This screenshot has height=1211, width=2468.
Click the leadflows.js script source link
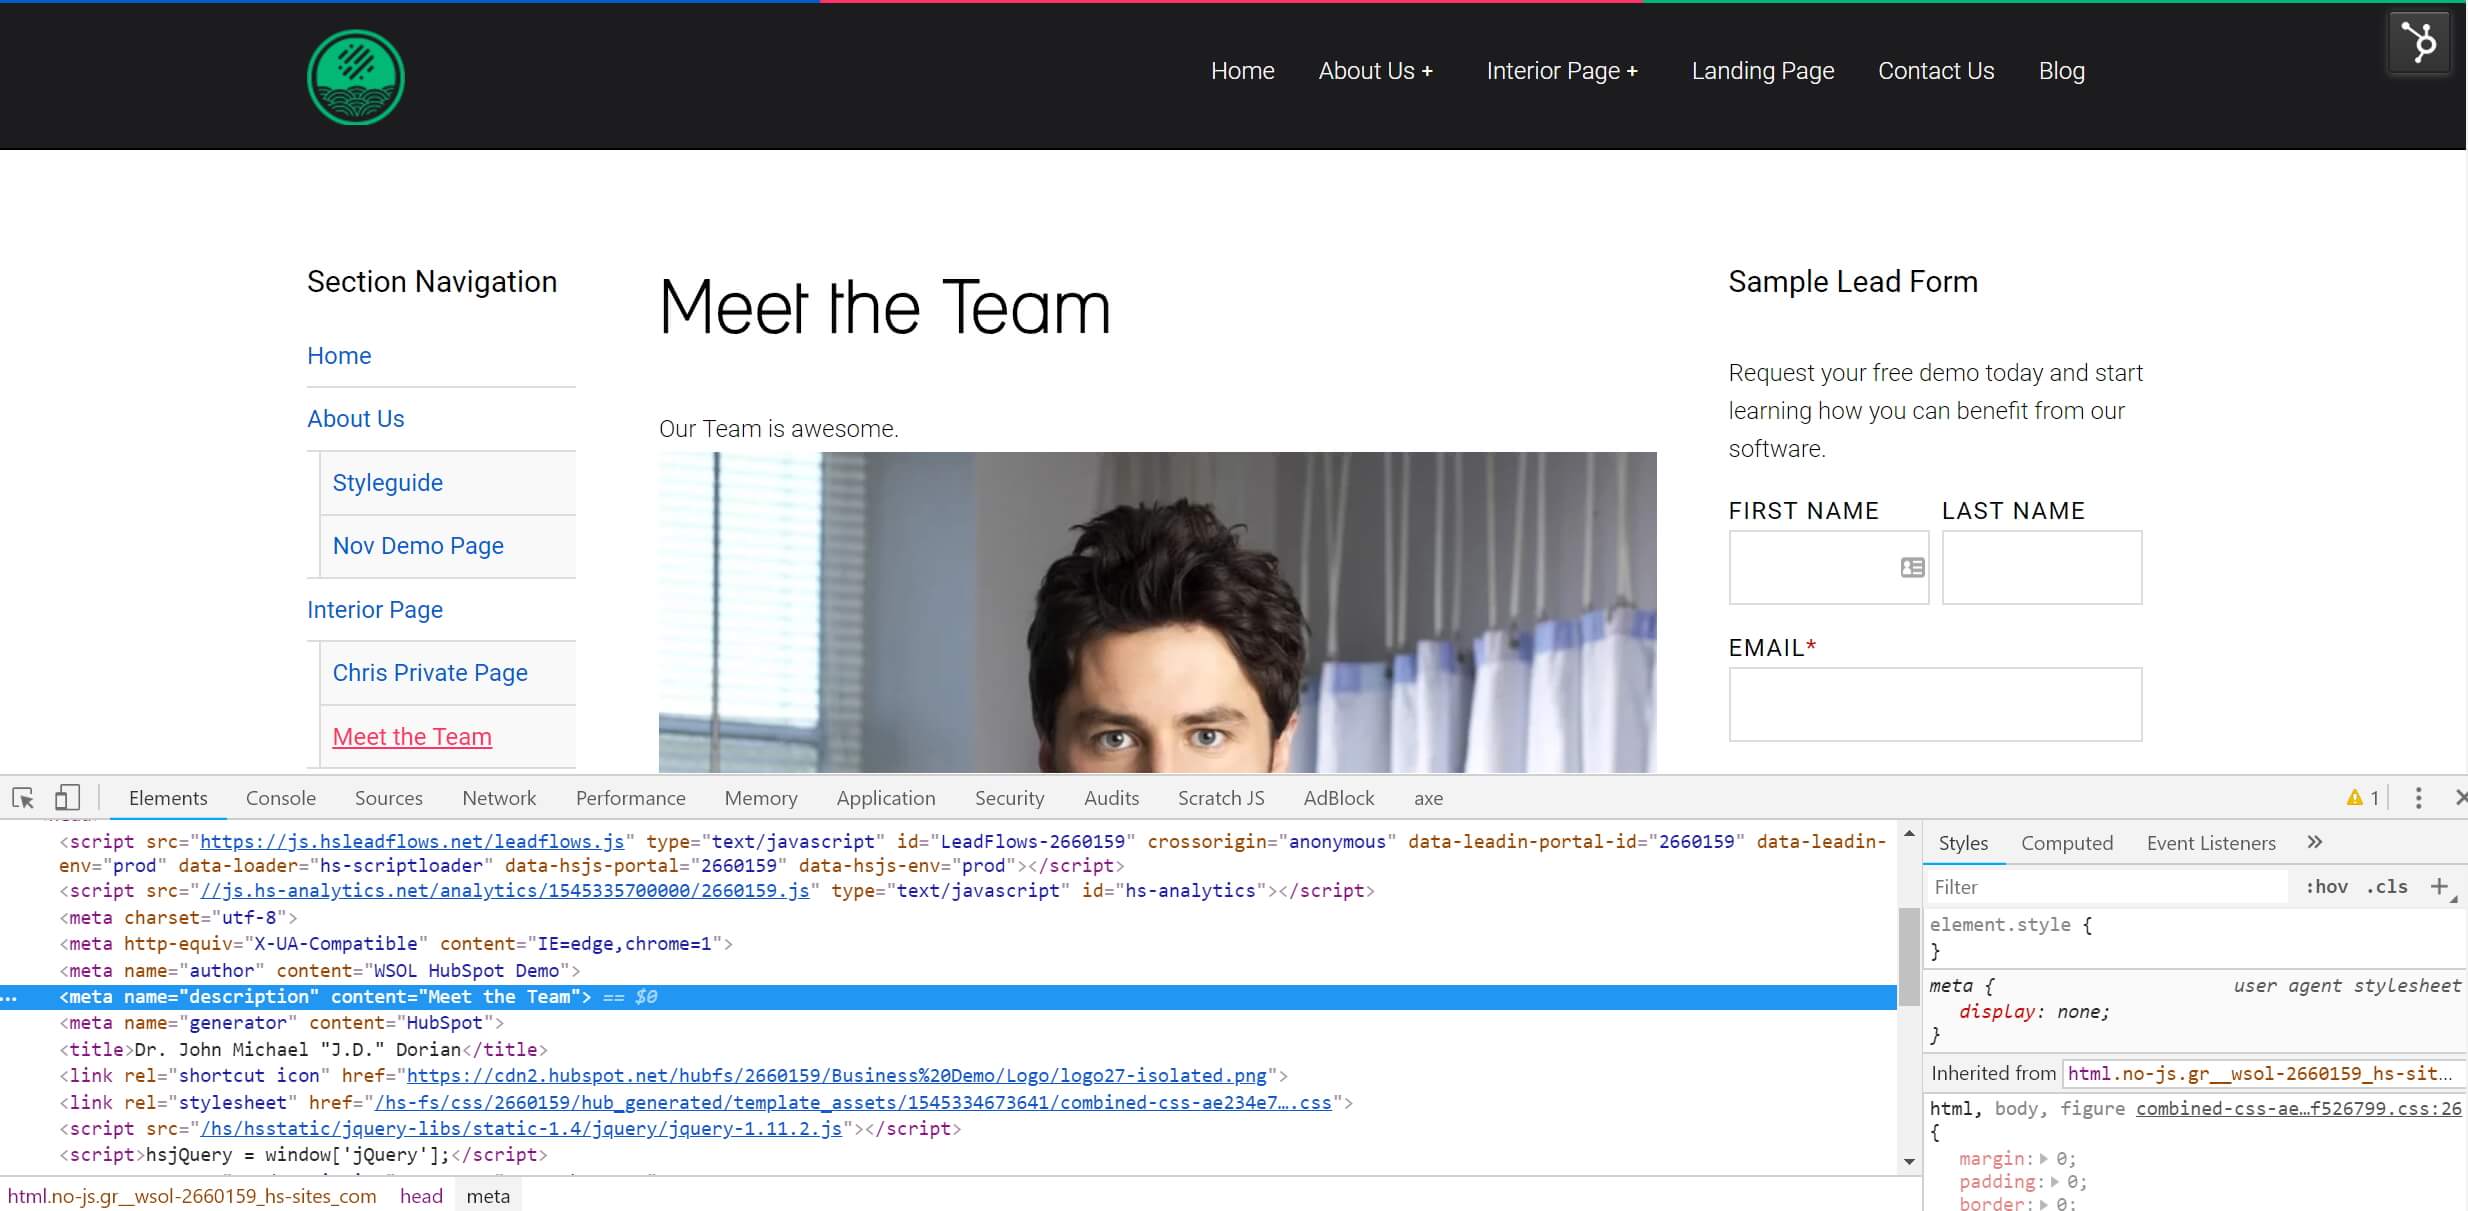click(412, 842)
